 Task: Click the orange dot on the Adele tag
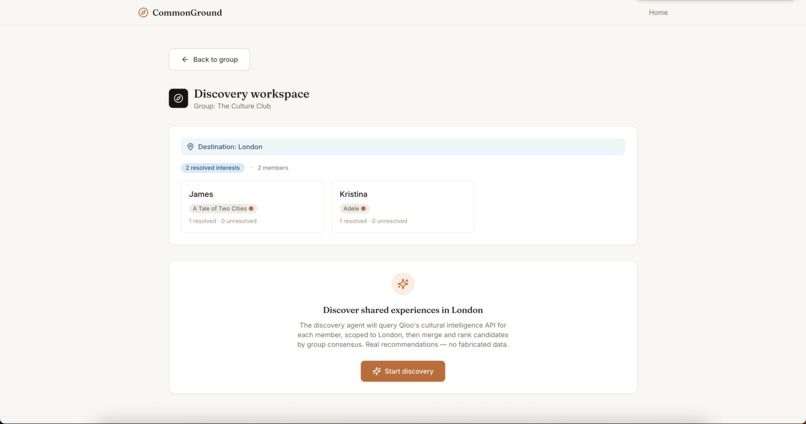(363, 209)
